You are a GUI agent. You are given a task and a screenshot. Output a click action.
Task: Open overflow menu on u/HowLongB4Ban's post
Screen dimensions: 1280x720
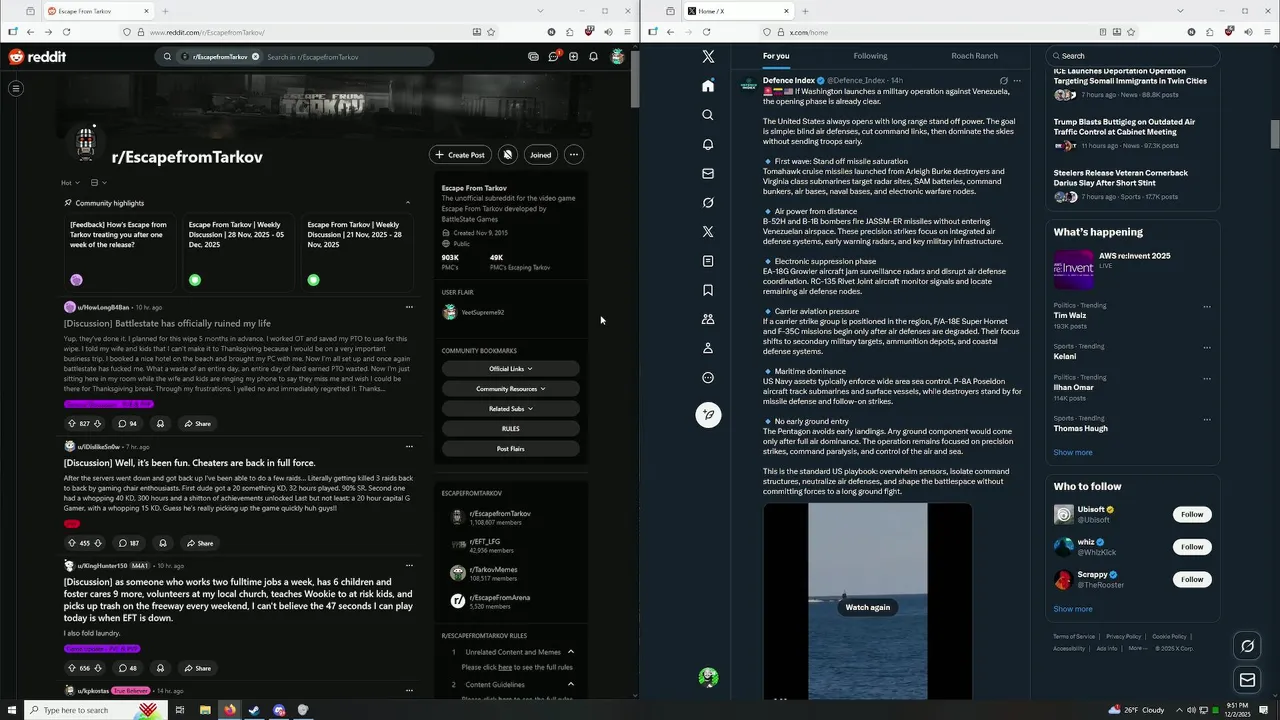(409, 307)
